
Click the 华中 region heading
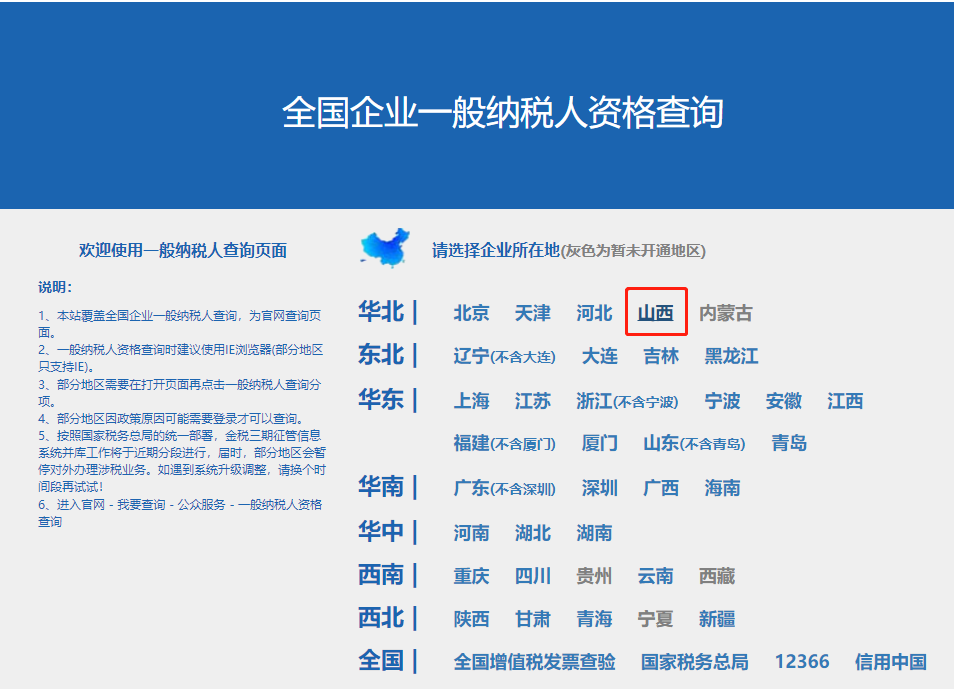coord(381,531)
